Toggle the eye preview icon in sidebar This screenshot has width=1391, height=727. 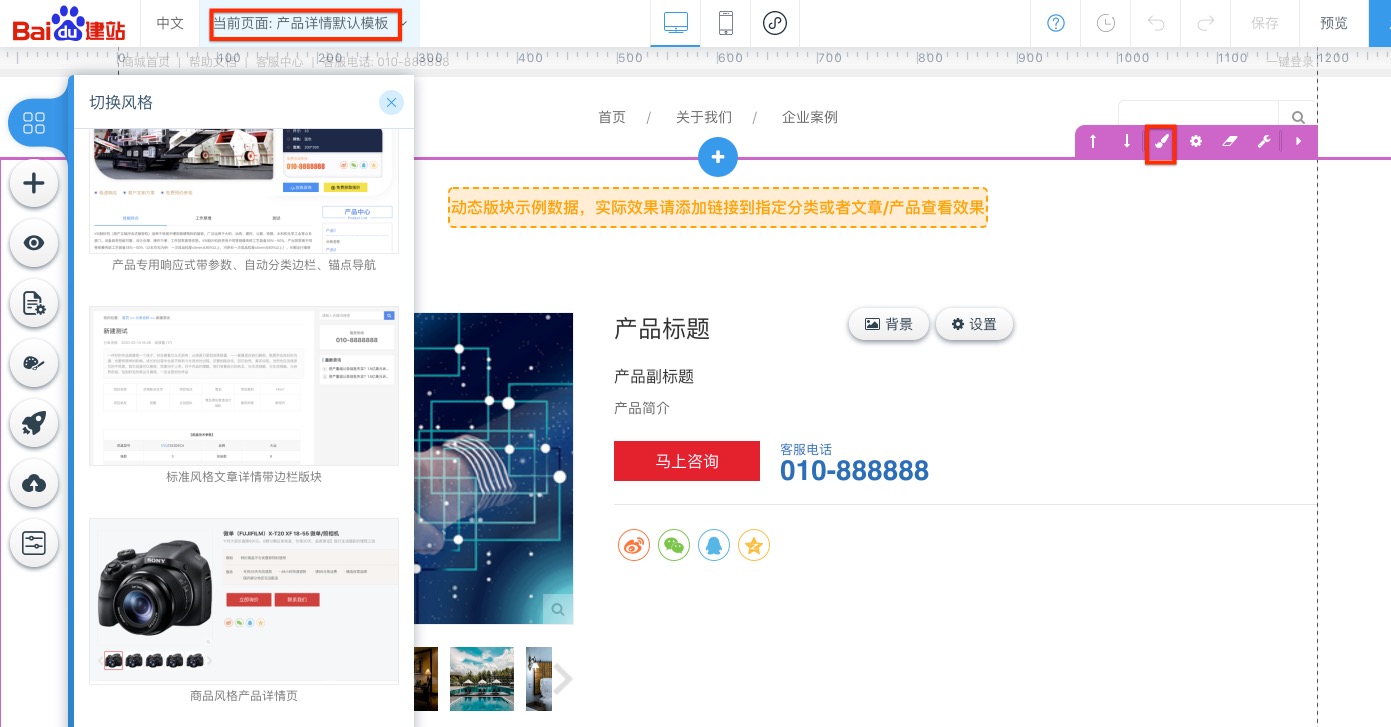coord(34,243)
